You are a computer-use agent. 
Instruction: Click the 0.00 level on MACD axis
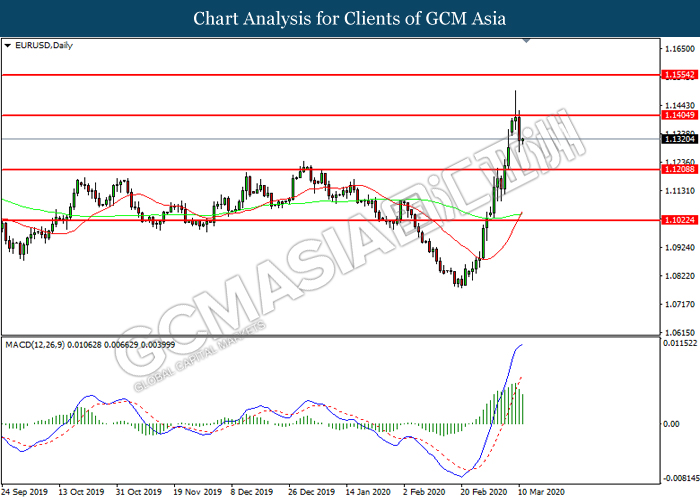point(672,424)
